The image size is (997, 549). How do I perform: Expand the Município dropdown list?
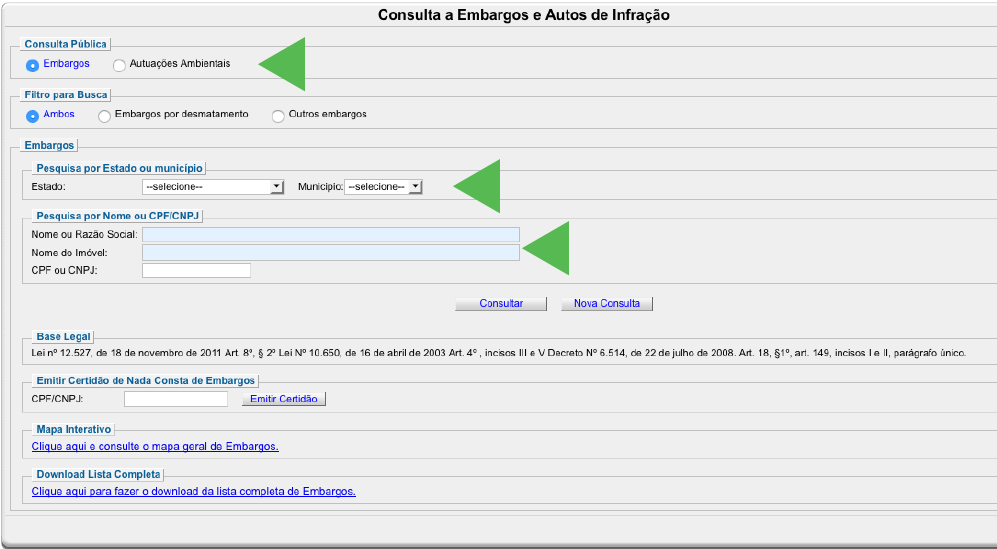pos(383,187)
